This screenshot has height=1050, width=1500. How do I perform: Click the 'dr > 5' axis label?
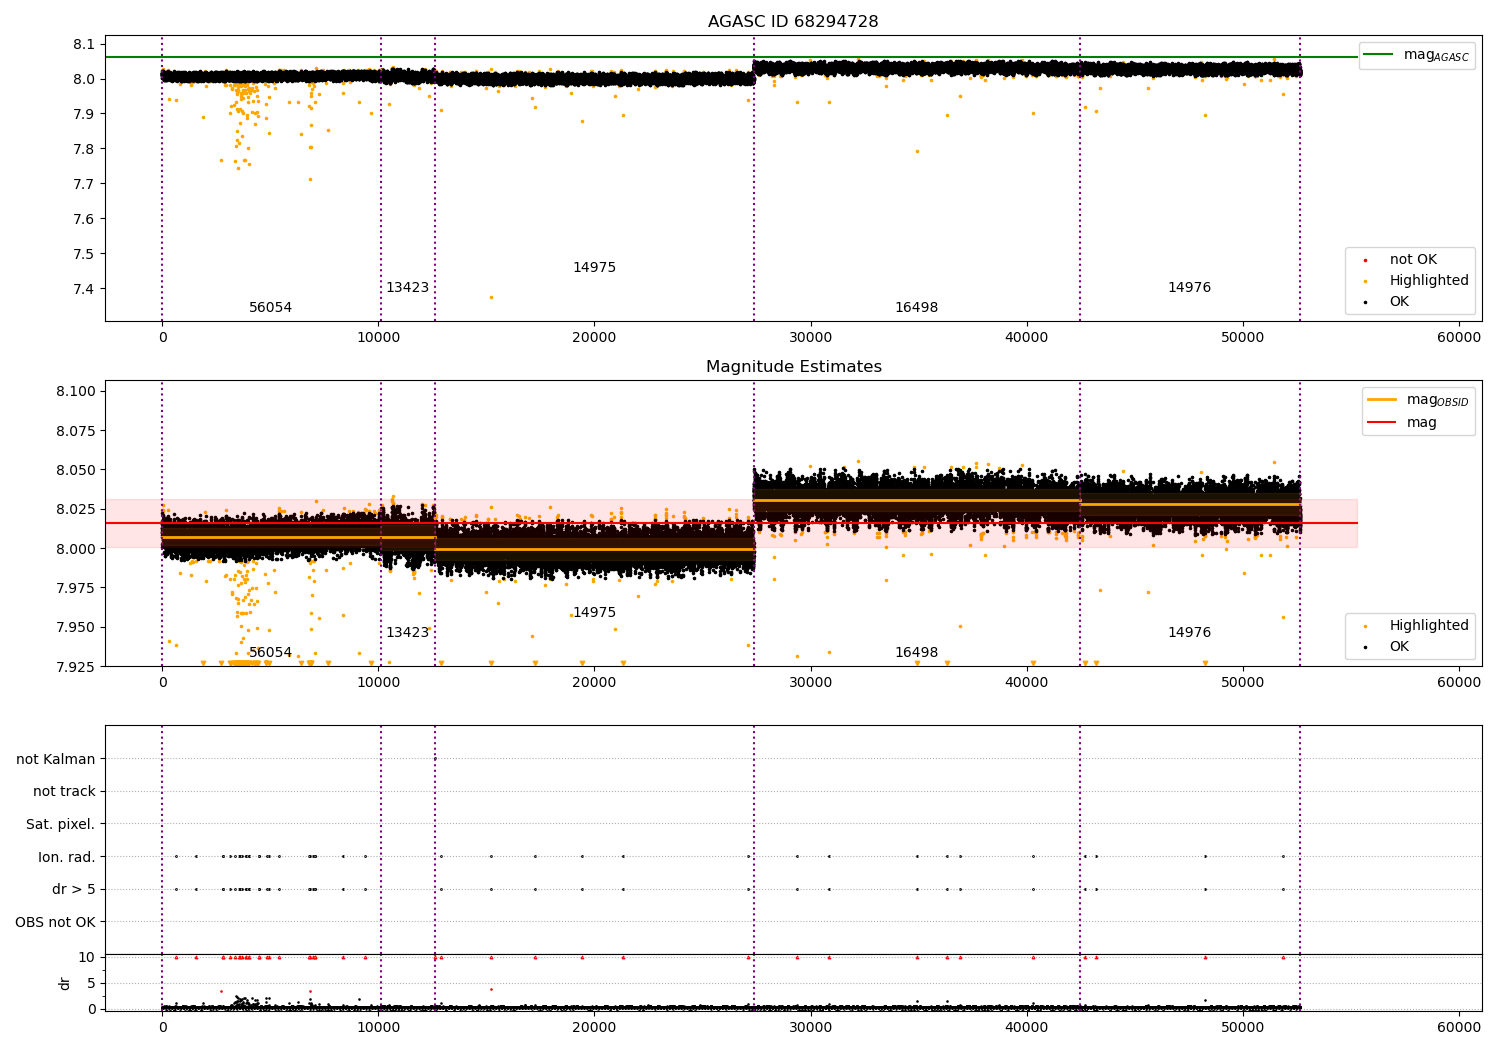74,890
